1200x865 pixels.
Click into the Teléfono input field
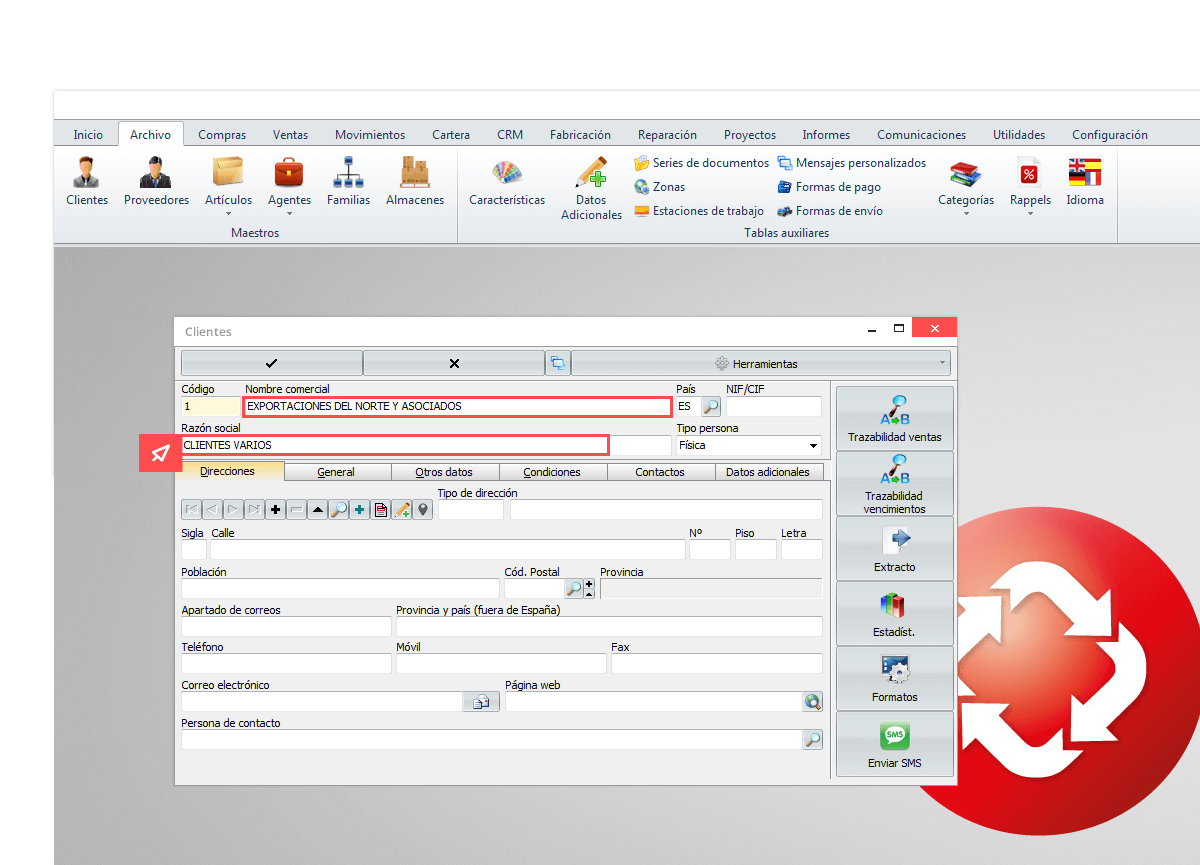point(286,664)
